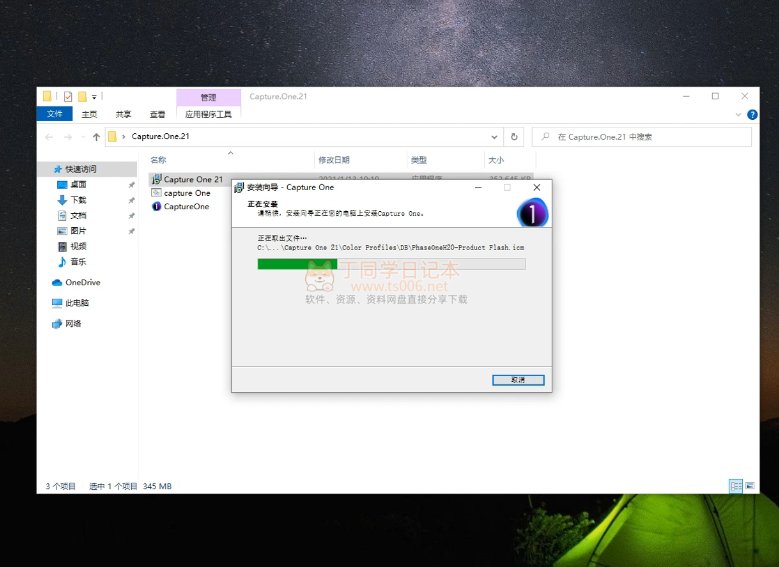Sort by 修改日期 Date modified column
Viewport: 779px width, 567px height.
coord(334,160)
